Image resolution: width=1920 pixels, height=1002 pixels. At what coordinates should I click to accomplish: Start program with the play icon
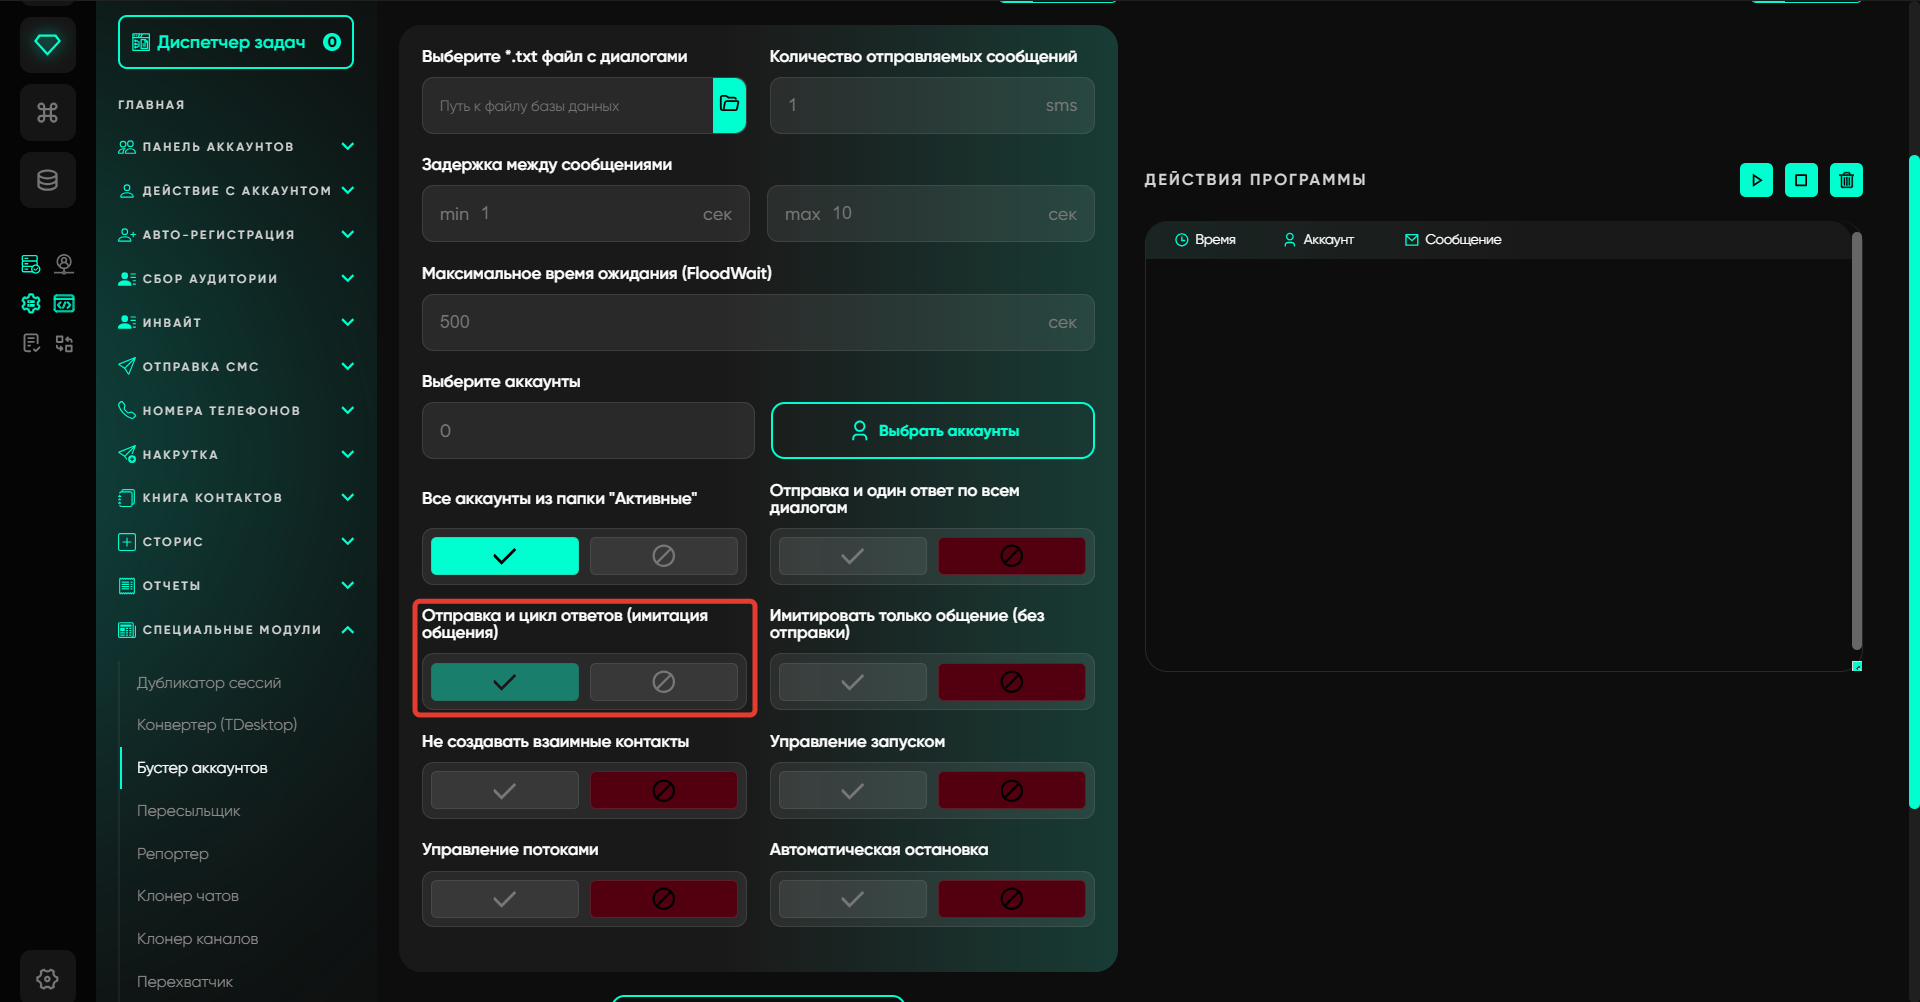tap(1756, 180)
